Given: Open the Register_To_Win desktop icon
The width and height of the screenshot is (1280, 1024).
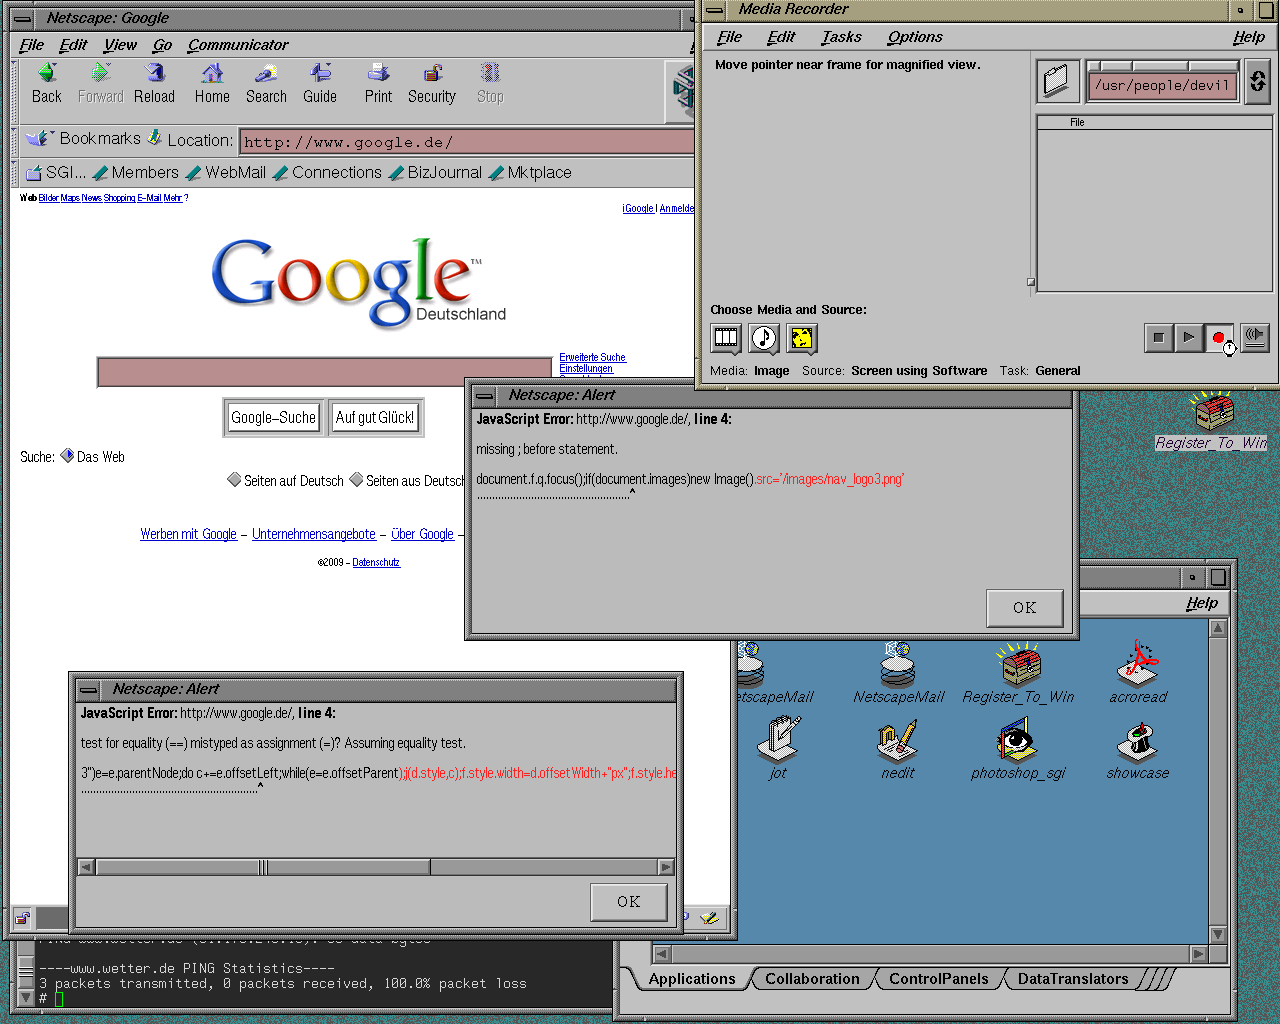Looking at the screenshot, I should pos(1213,420).
